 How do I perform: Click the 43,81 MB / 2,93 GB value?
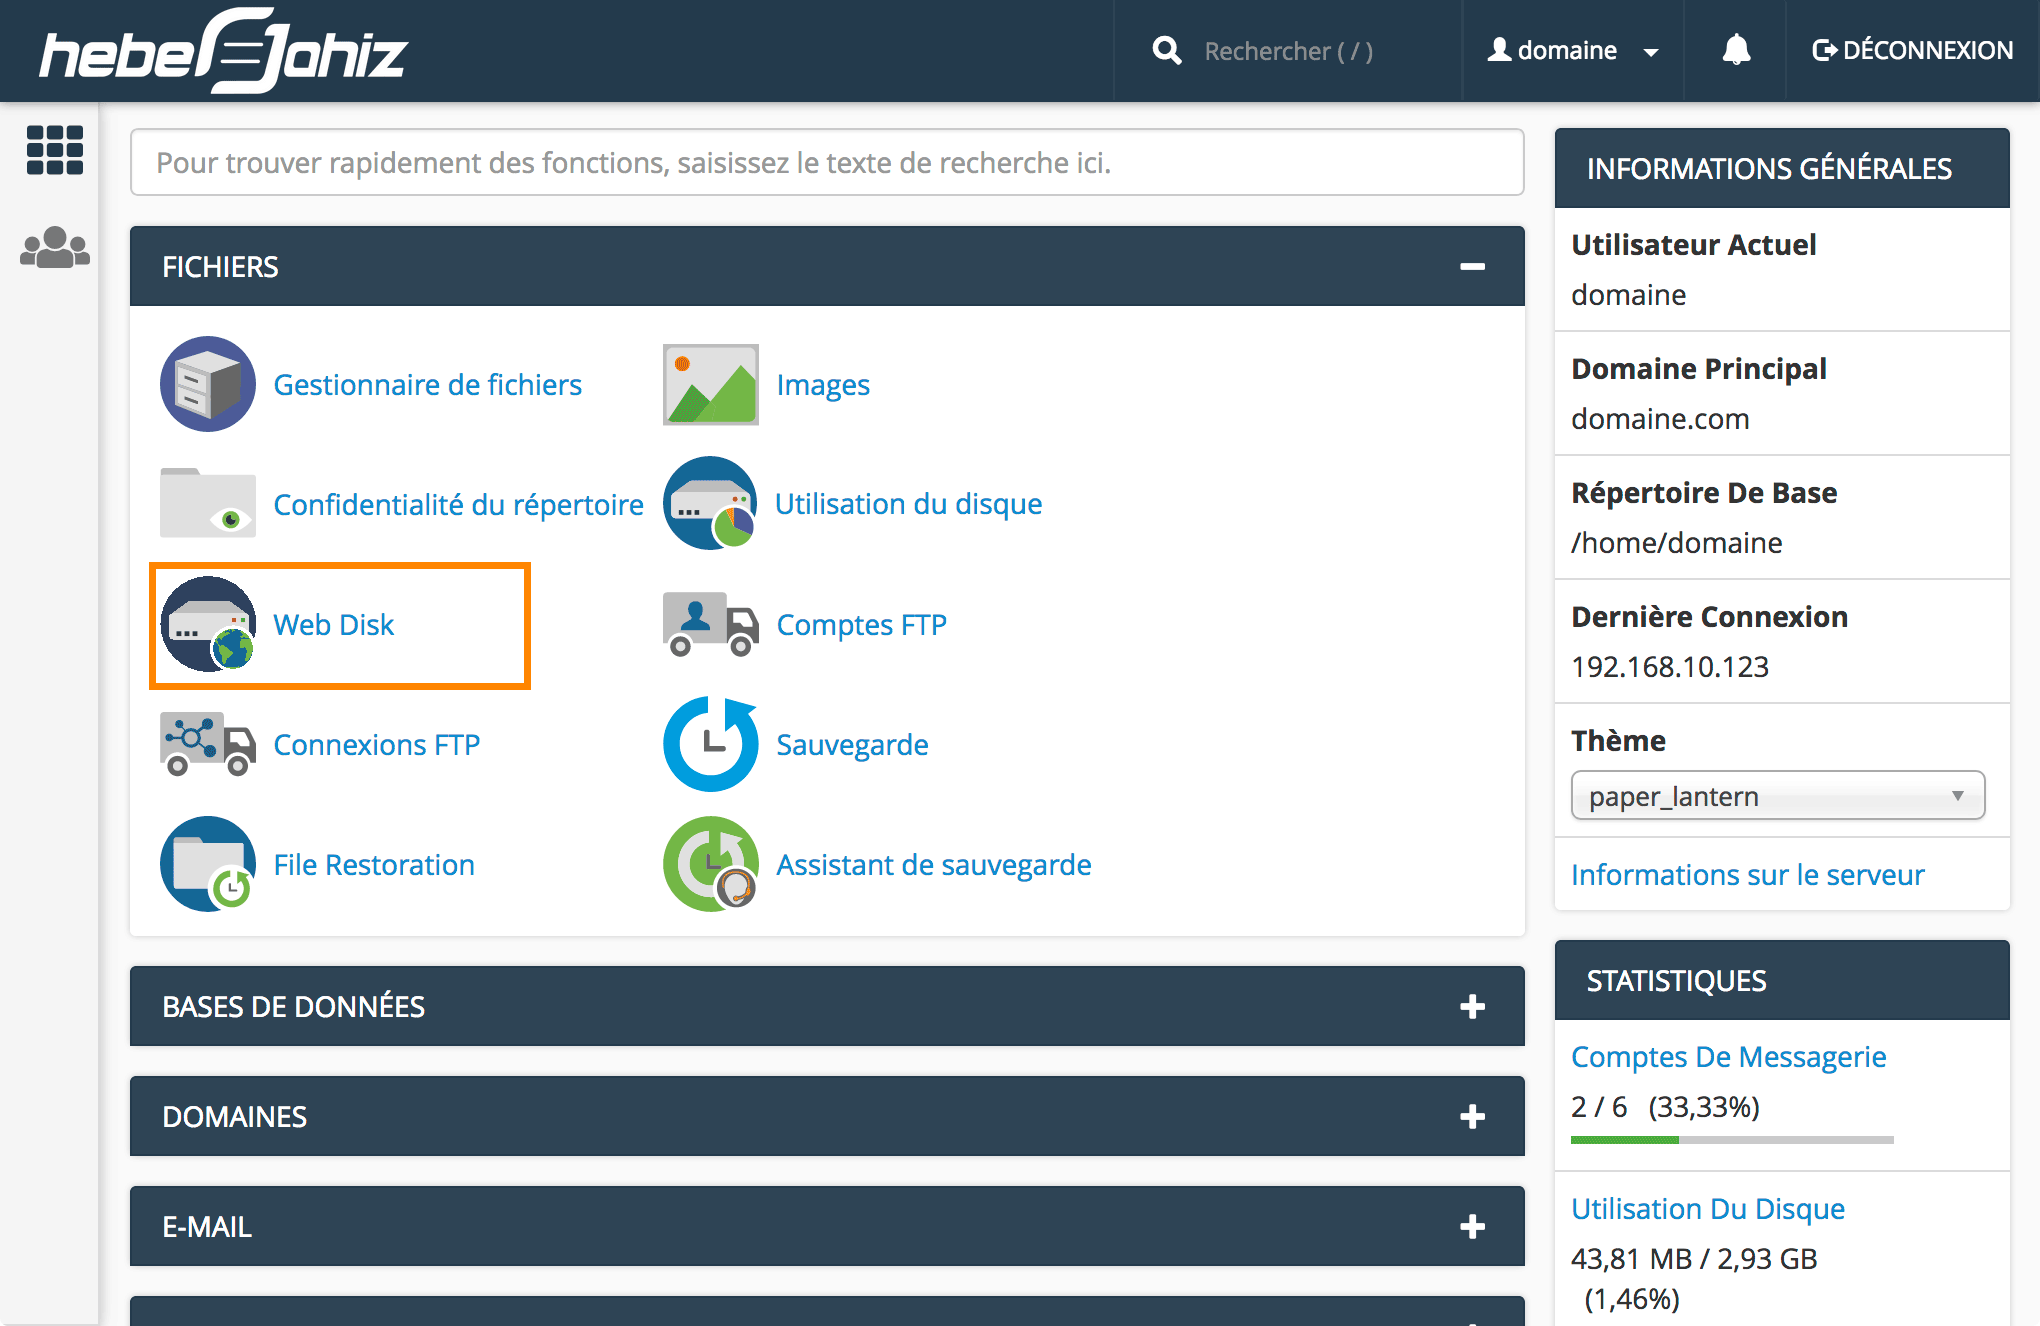tap(1694, 1259)
